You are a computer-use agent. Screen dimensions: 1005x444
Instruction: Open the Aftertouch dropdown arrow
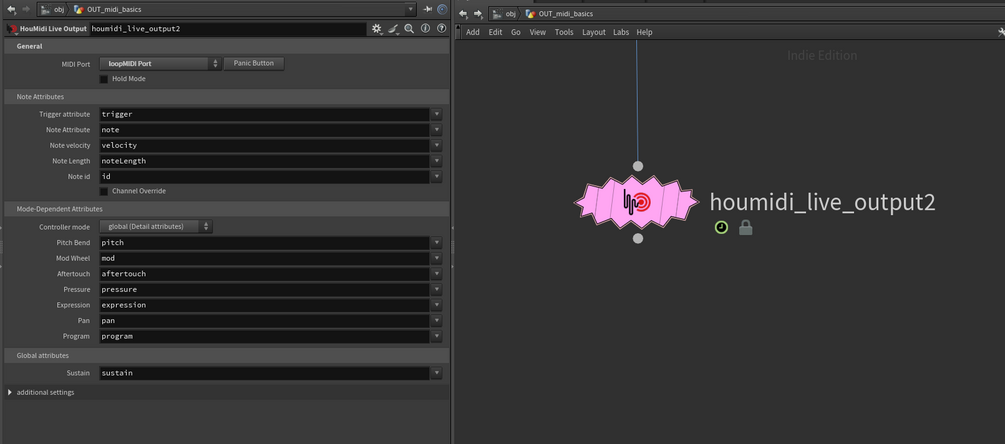[436, 274]
